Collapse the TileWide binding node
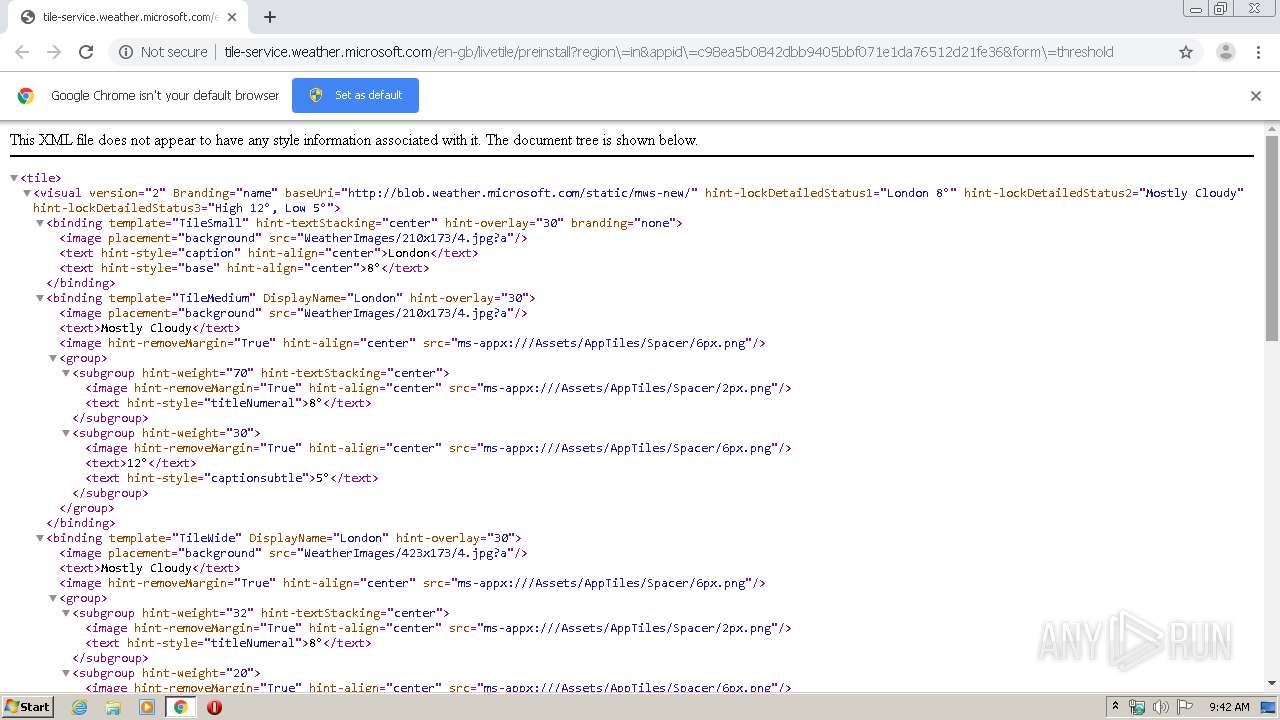The width and height of the screenshot is (1280, 720). (x=40, y=538)
